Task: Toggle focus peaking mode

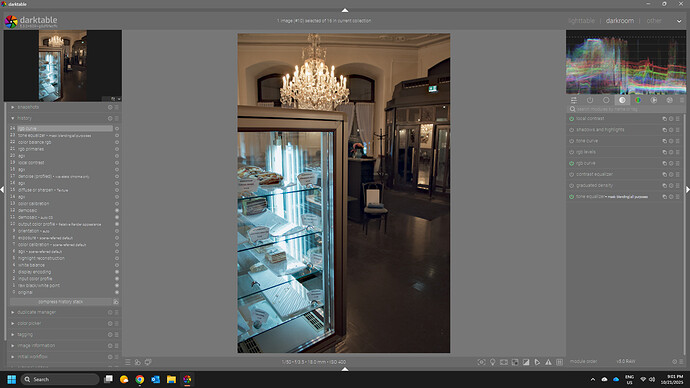Action: click(481, 362)
